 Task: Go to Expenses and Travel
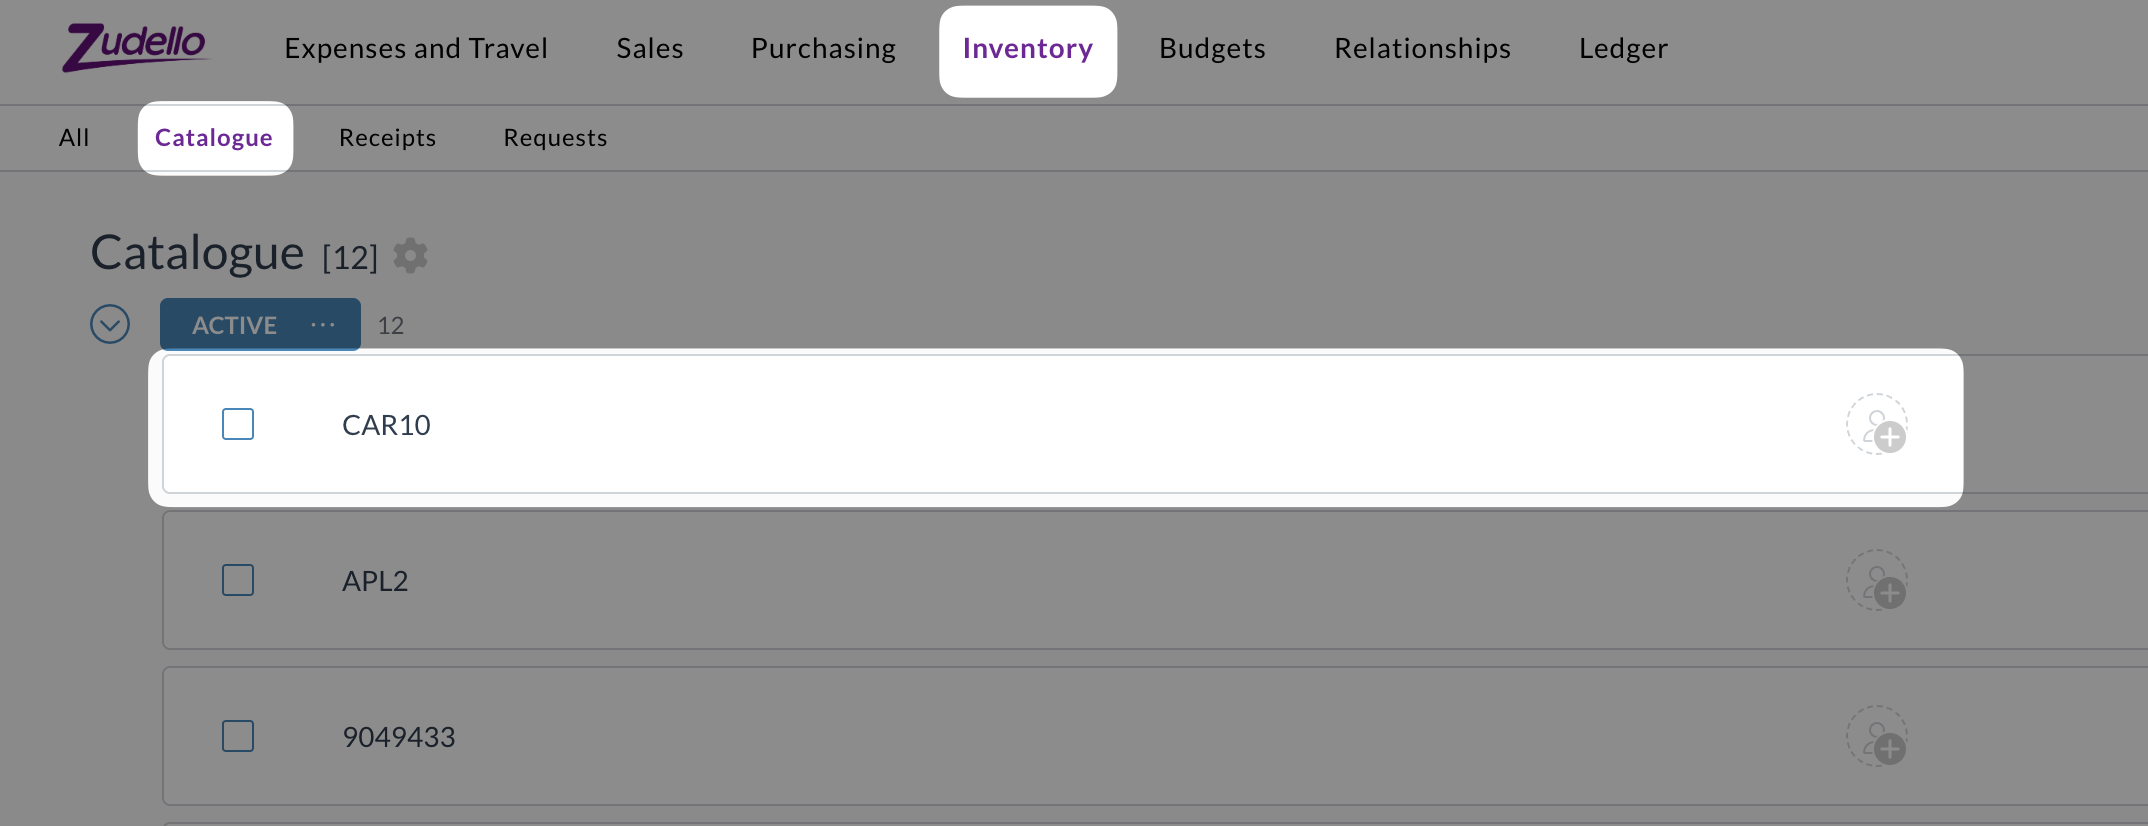click(416, 48)
